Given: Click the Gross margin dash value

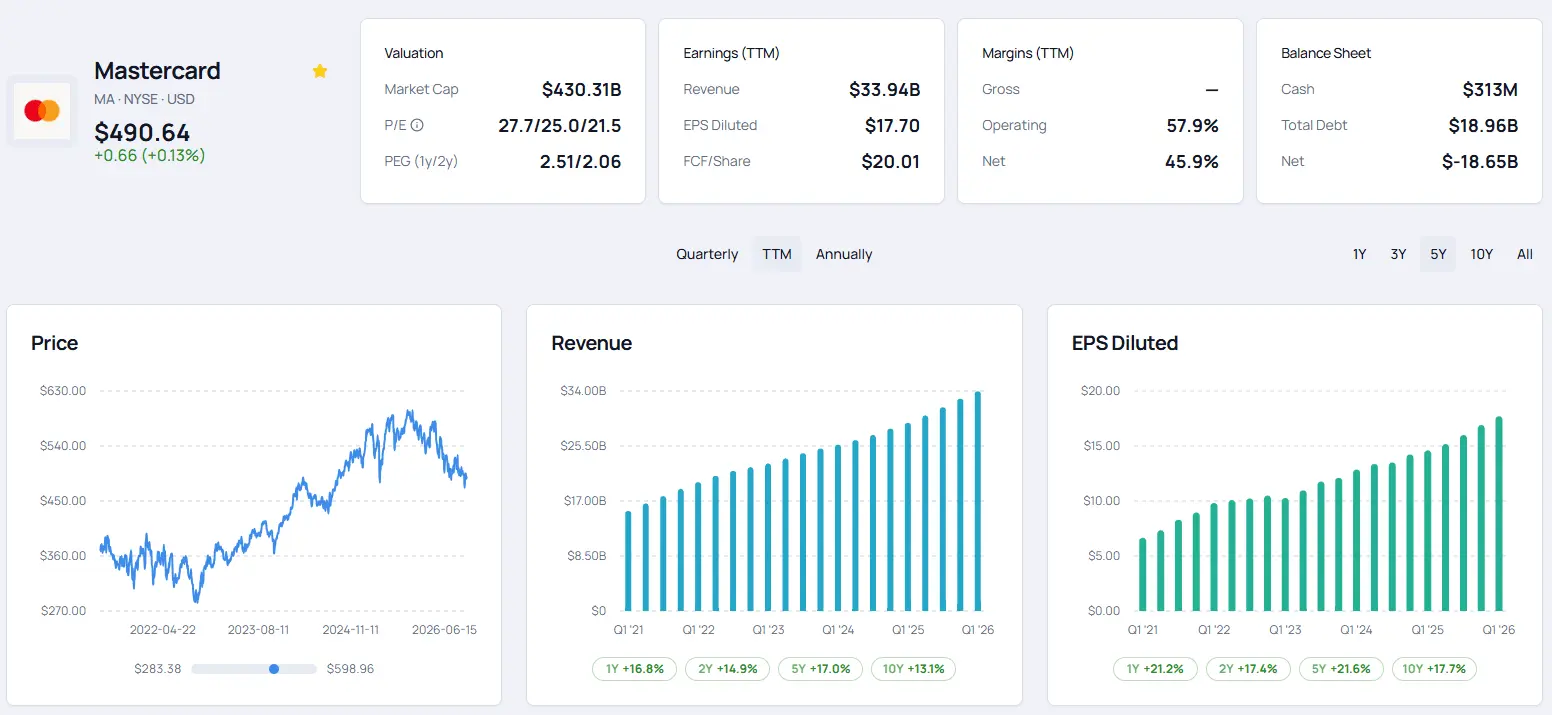Looking at the screenshot, I should pyautogui.click(x=1212, y=89).
